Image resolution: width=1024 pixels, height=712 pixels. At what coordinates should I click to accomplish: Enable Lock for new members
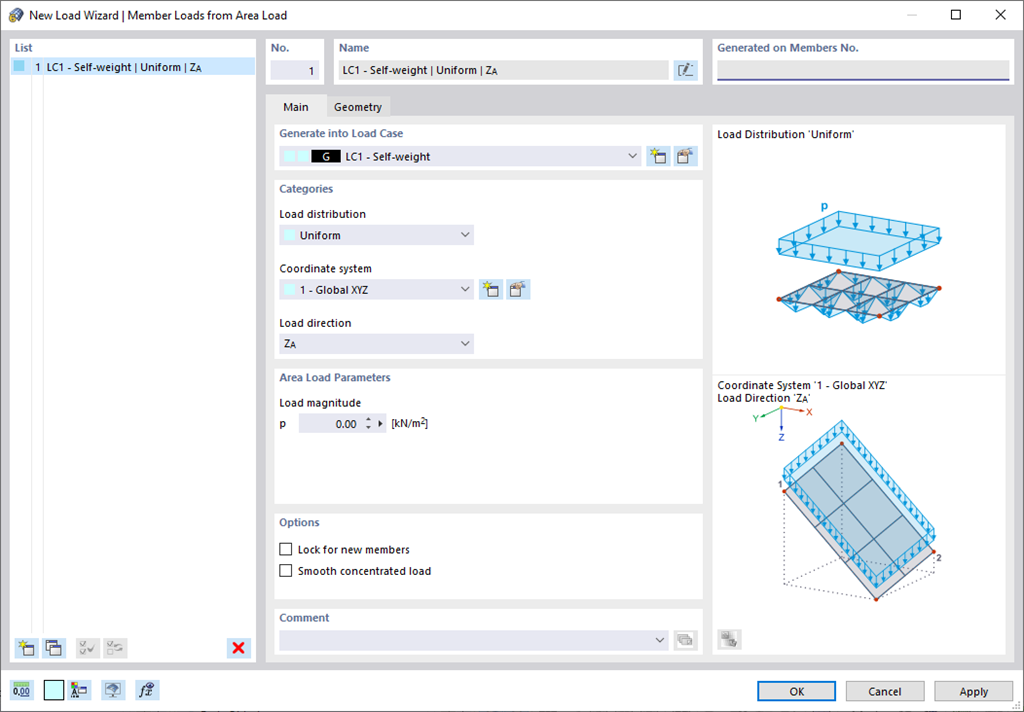click(x=286, y=549)
